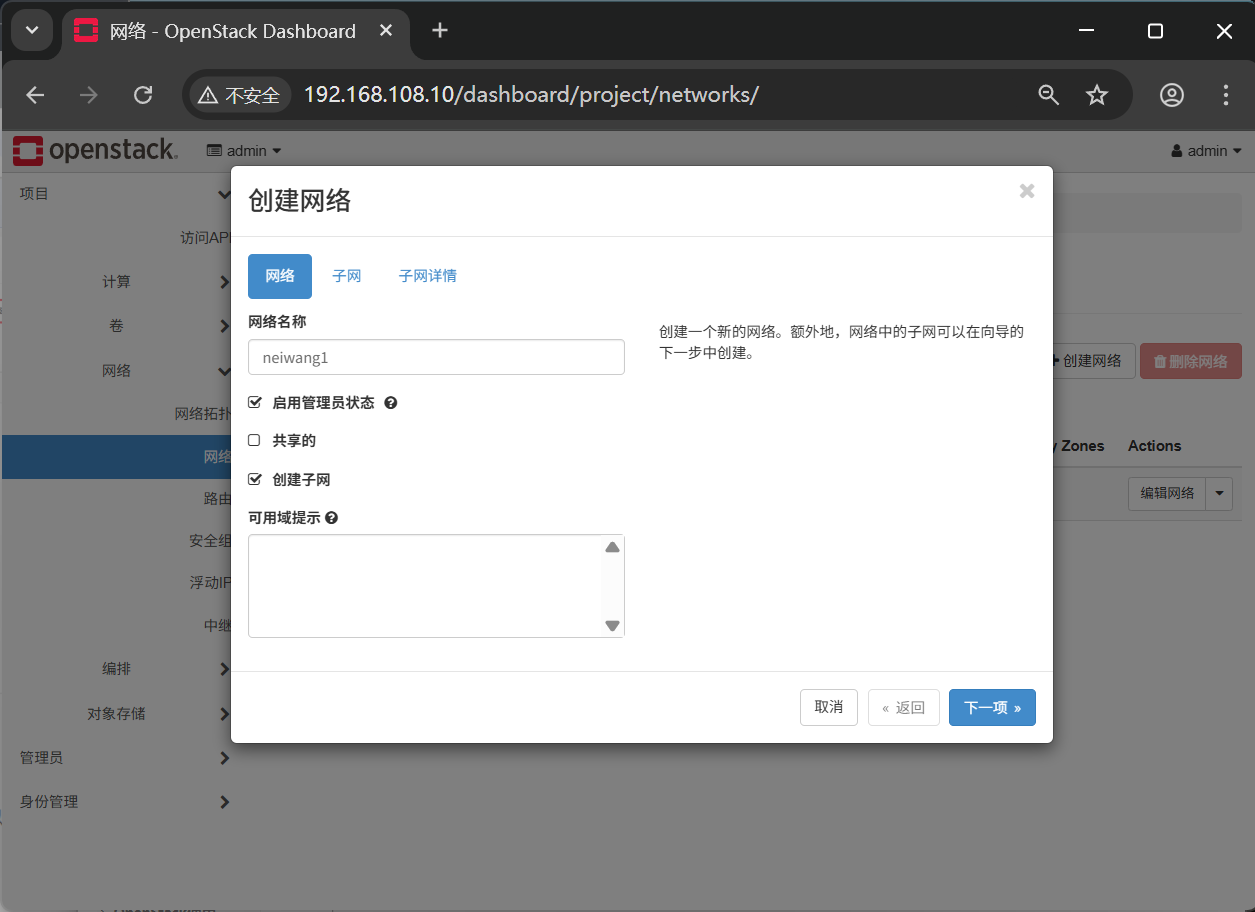Bookmark this page with the star icon
This screenshot has height=912, width=1255.
click(1097, 95)
